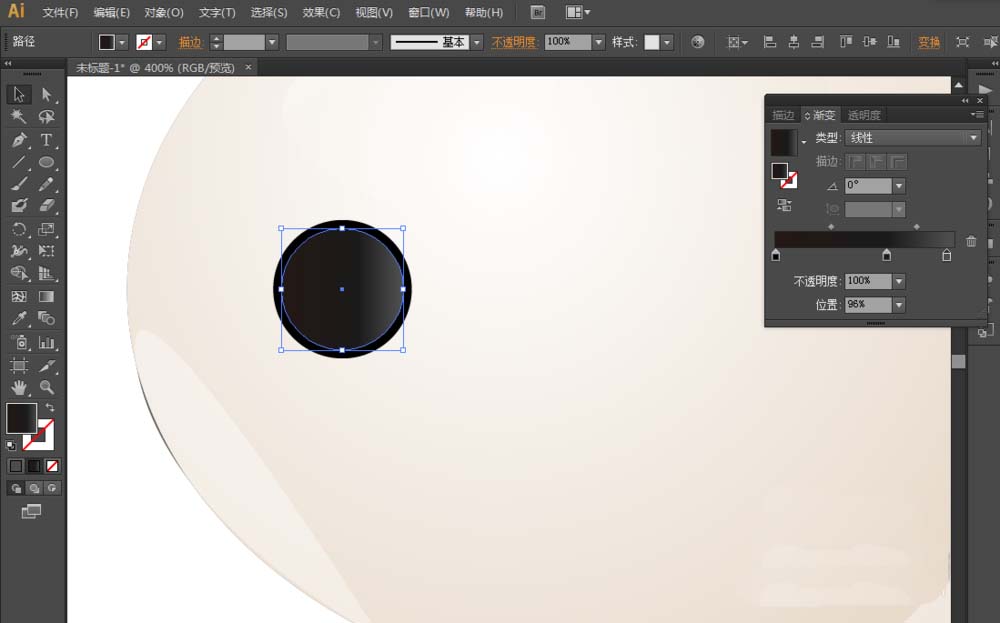Viewport: 1000px width, 623px height.
Task: Select the Perspective Grid tool
Action: [47, 273]
